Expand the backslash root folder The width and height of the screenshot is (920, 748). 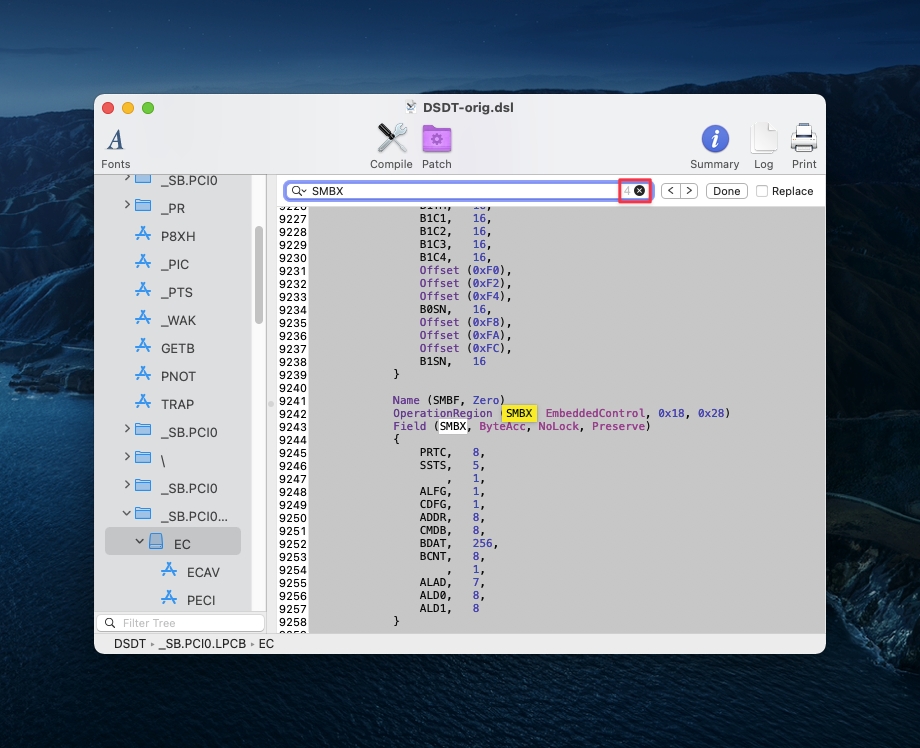[x=127, y=458]
